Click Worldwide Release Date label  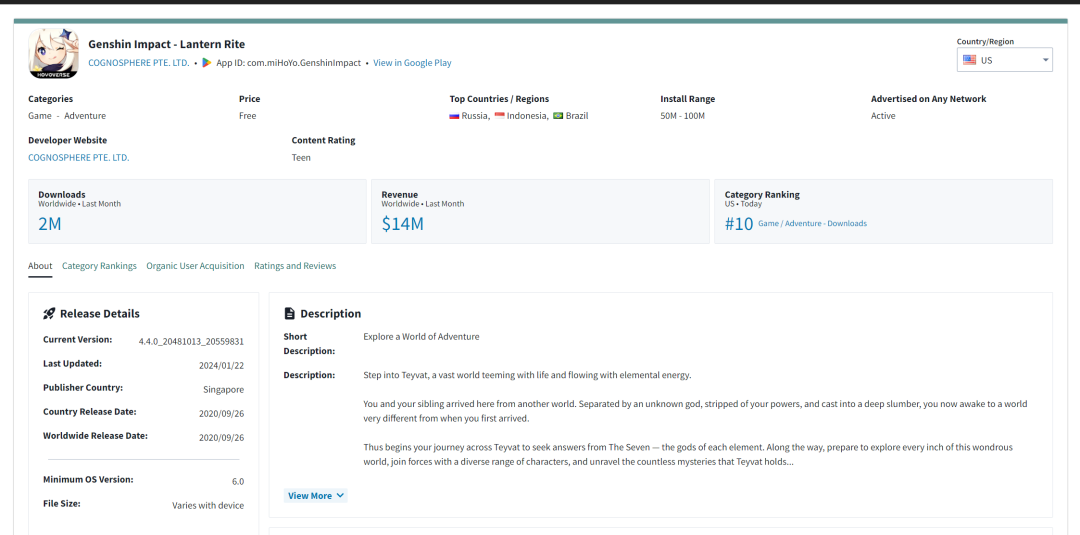coord(95,436)
